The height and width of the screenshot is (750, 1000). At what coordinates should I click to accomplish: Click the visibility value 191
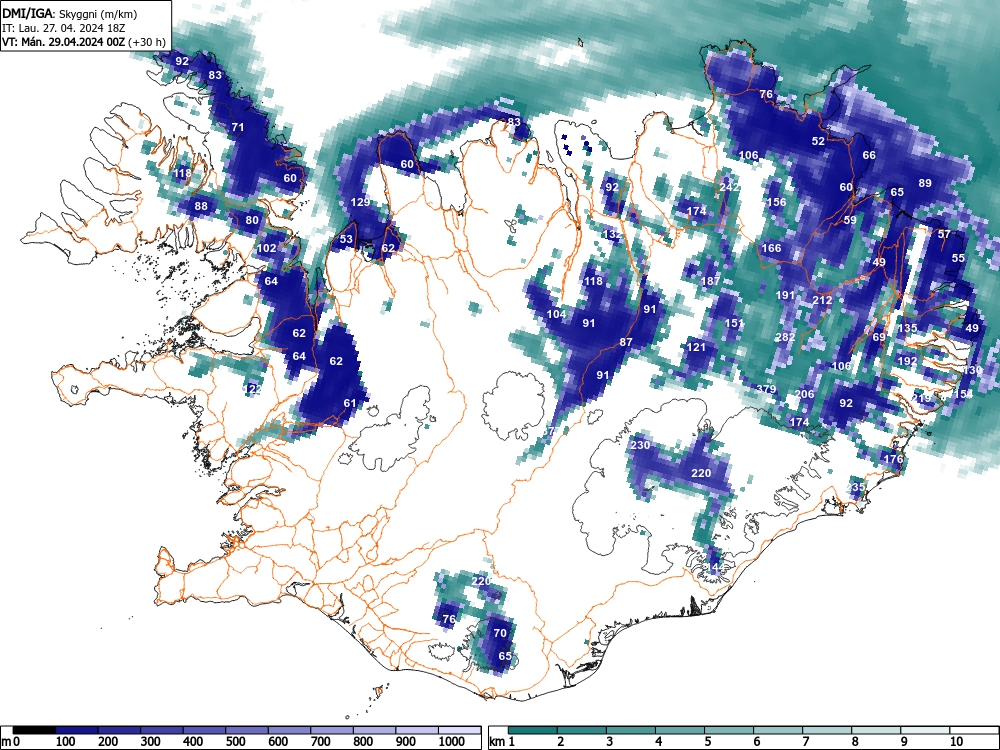(785, 295)
